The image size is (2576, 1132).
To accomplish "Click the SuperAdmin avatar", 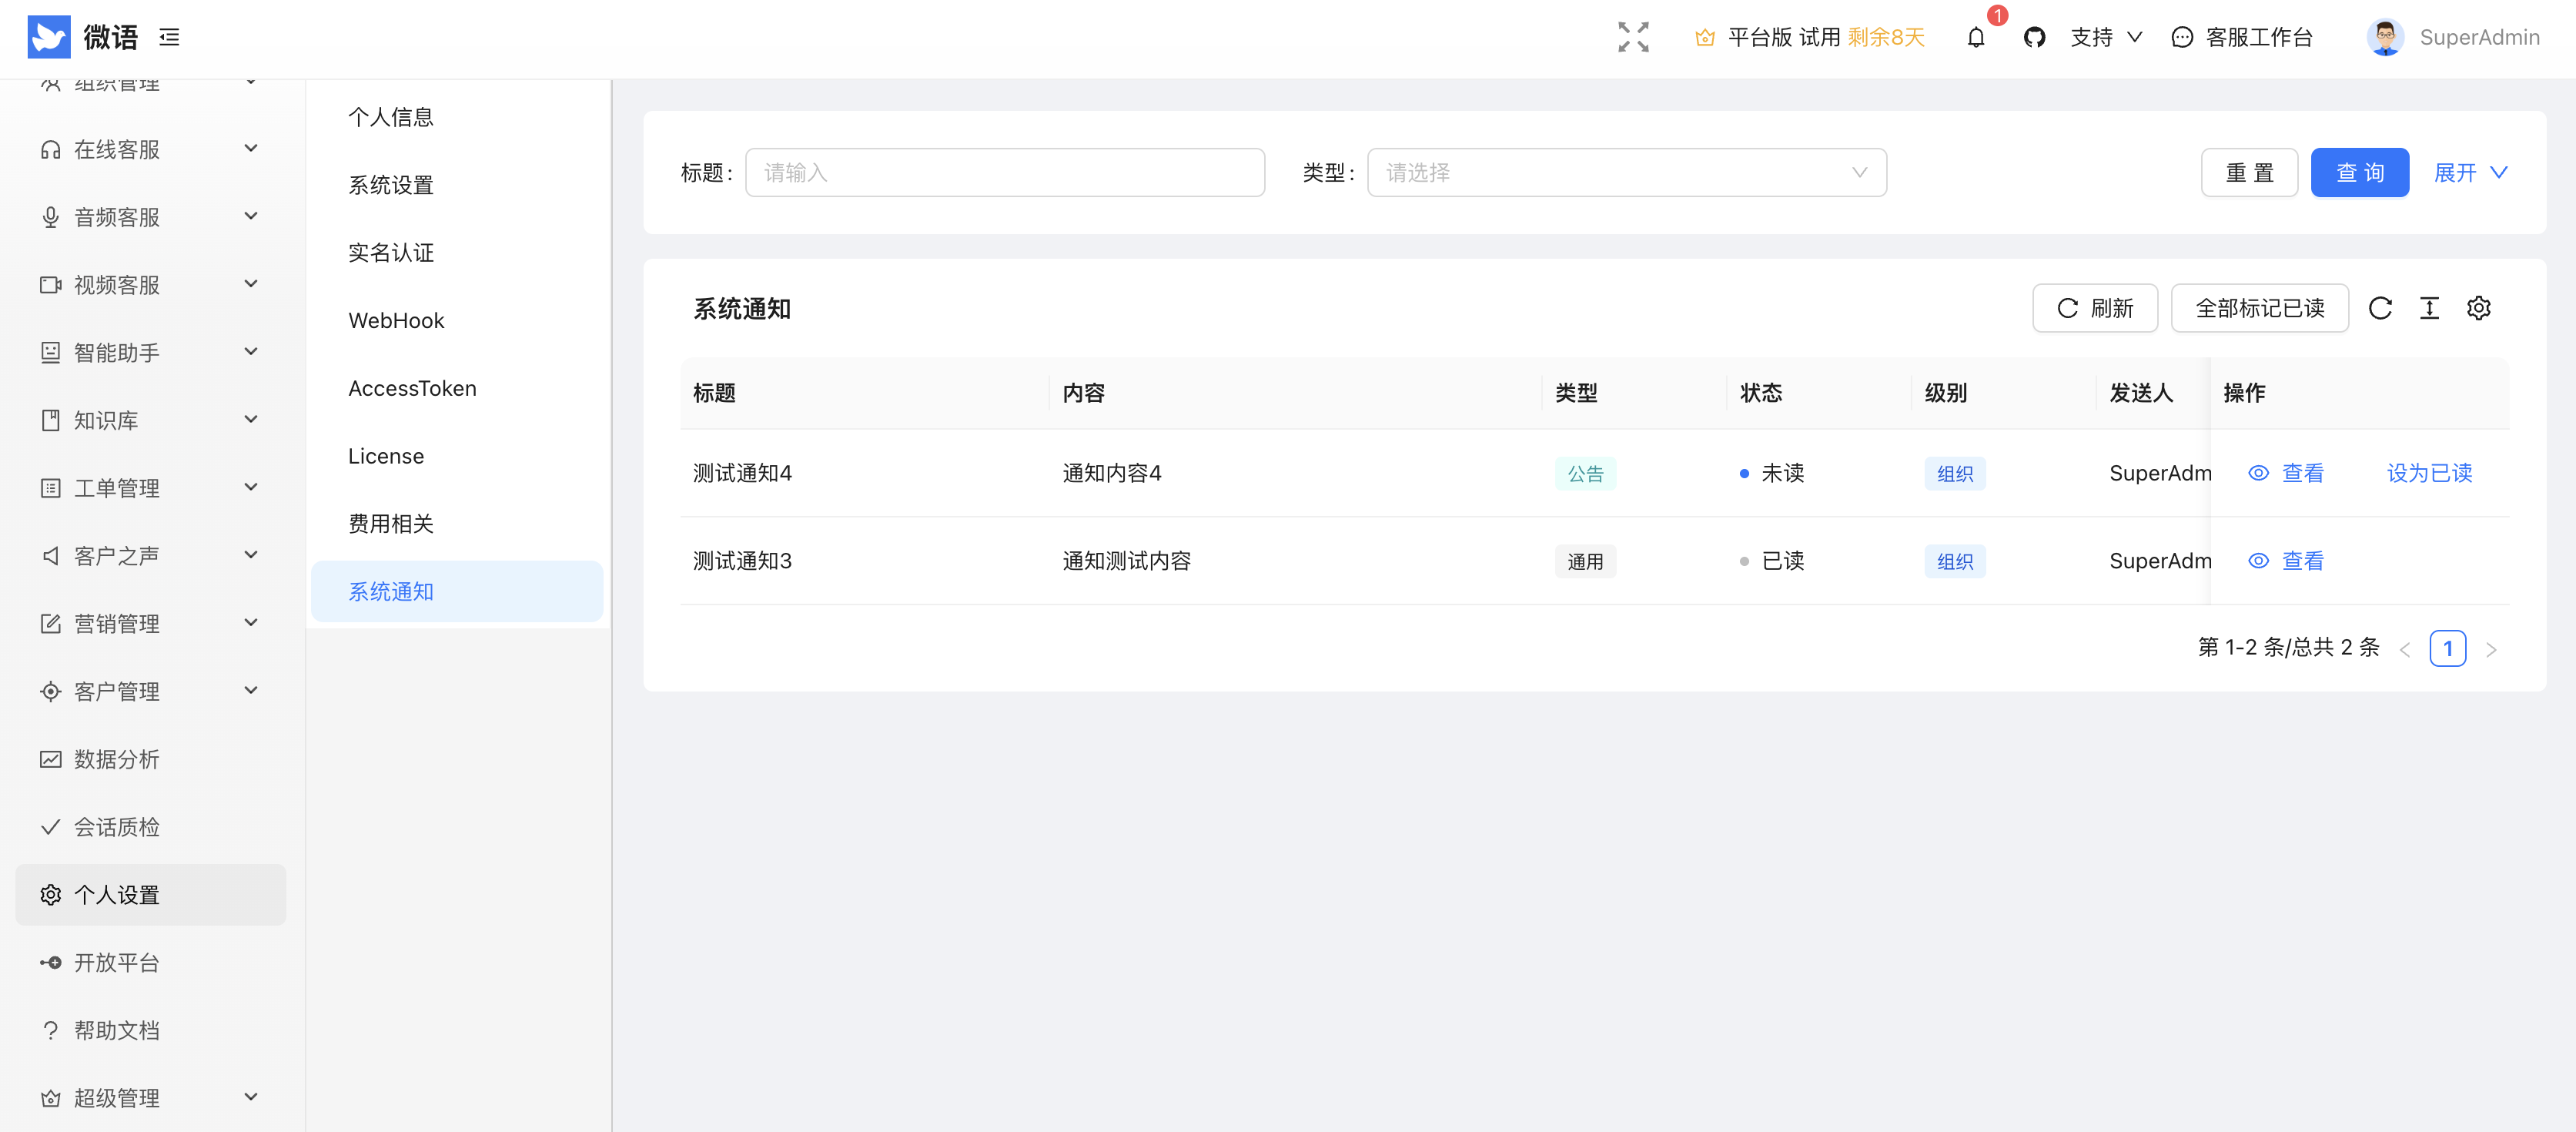I will pos(2384,37).
